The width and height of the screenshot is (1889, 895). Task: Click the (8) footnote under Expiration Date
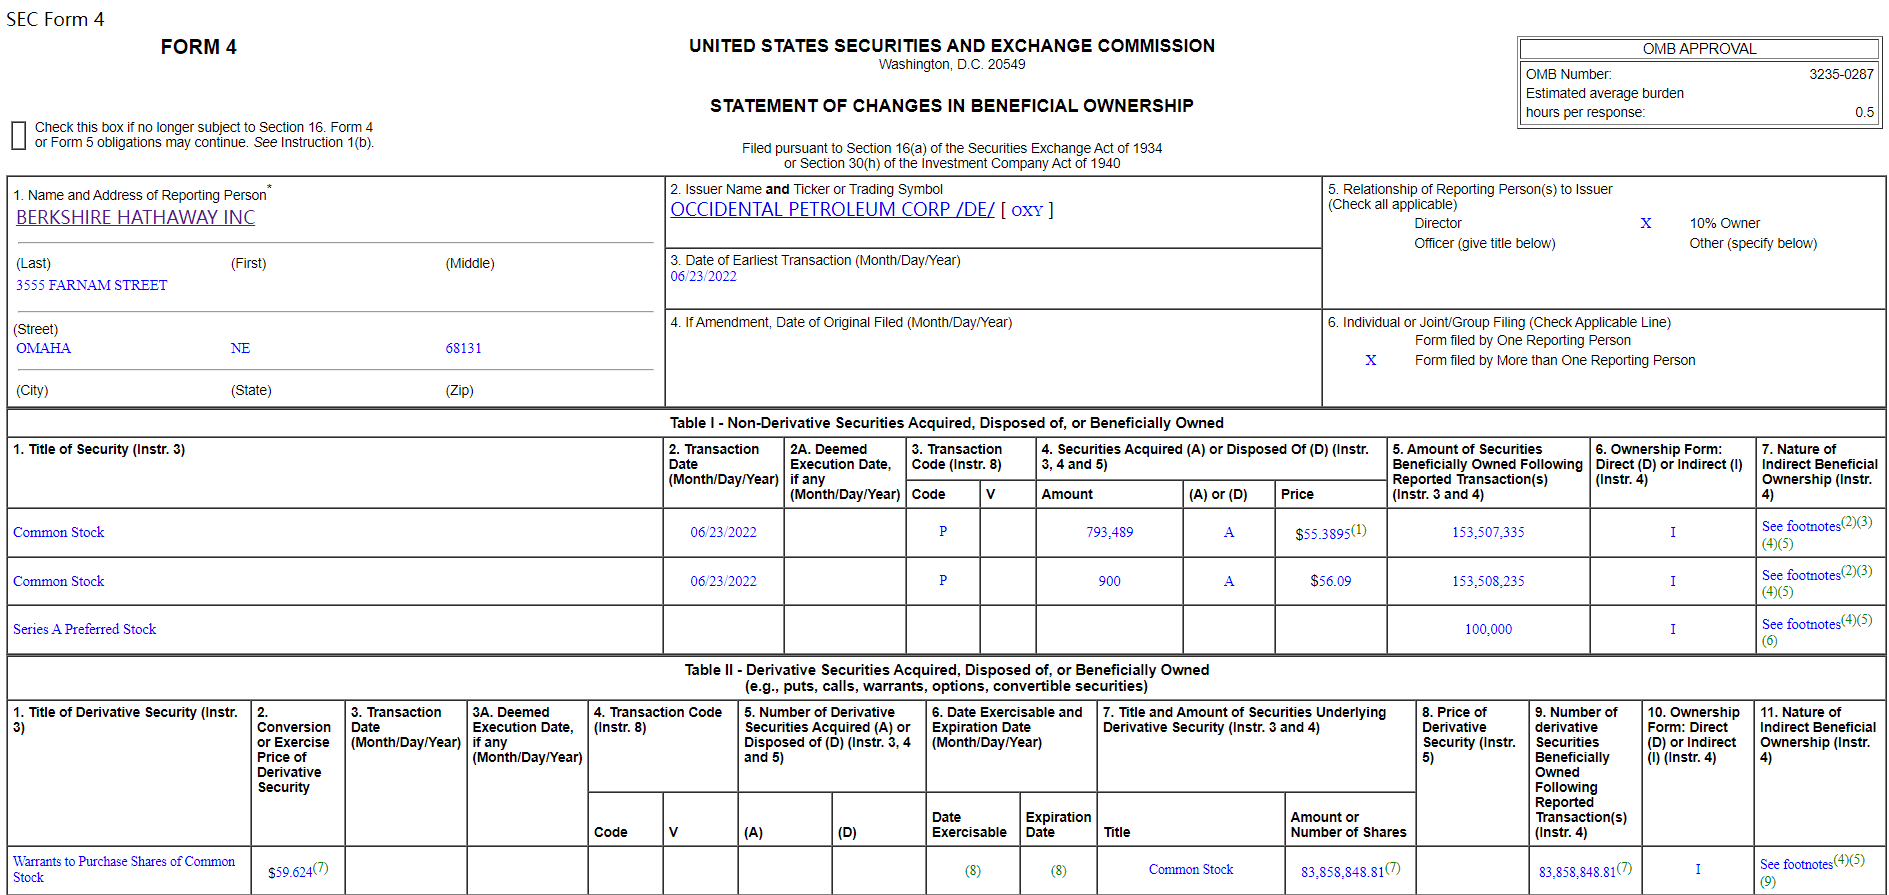pos(1058,870)
